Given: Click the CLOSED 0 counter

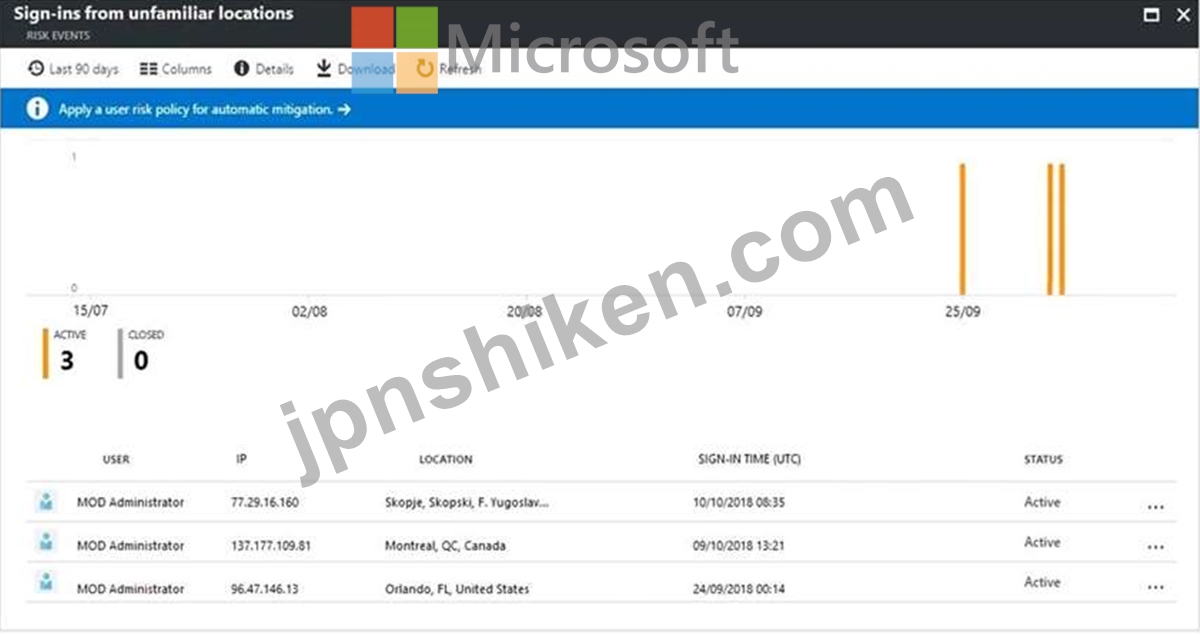Looking at the screenshot, I should (142, 353).
